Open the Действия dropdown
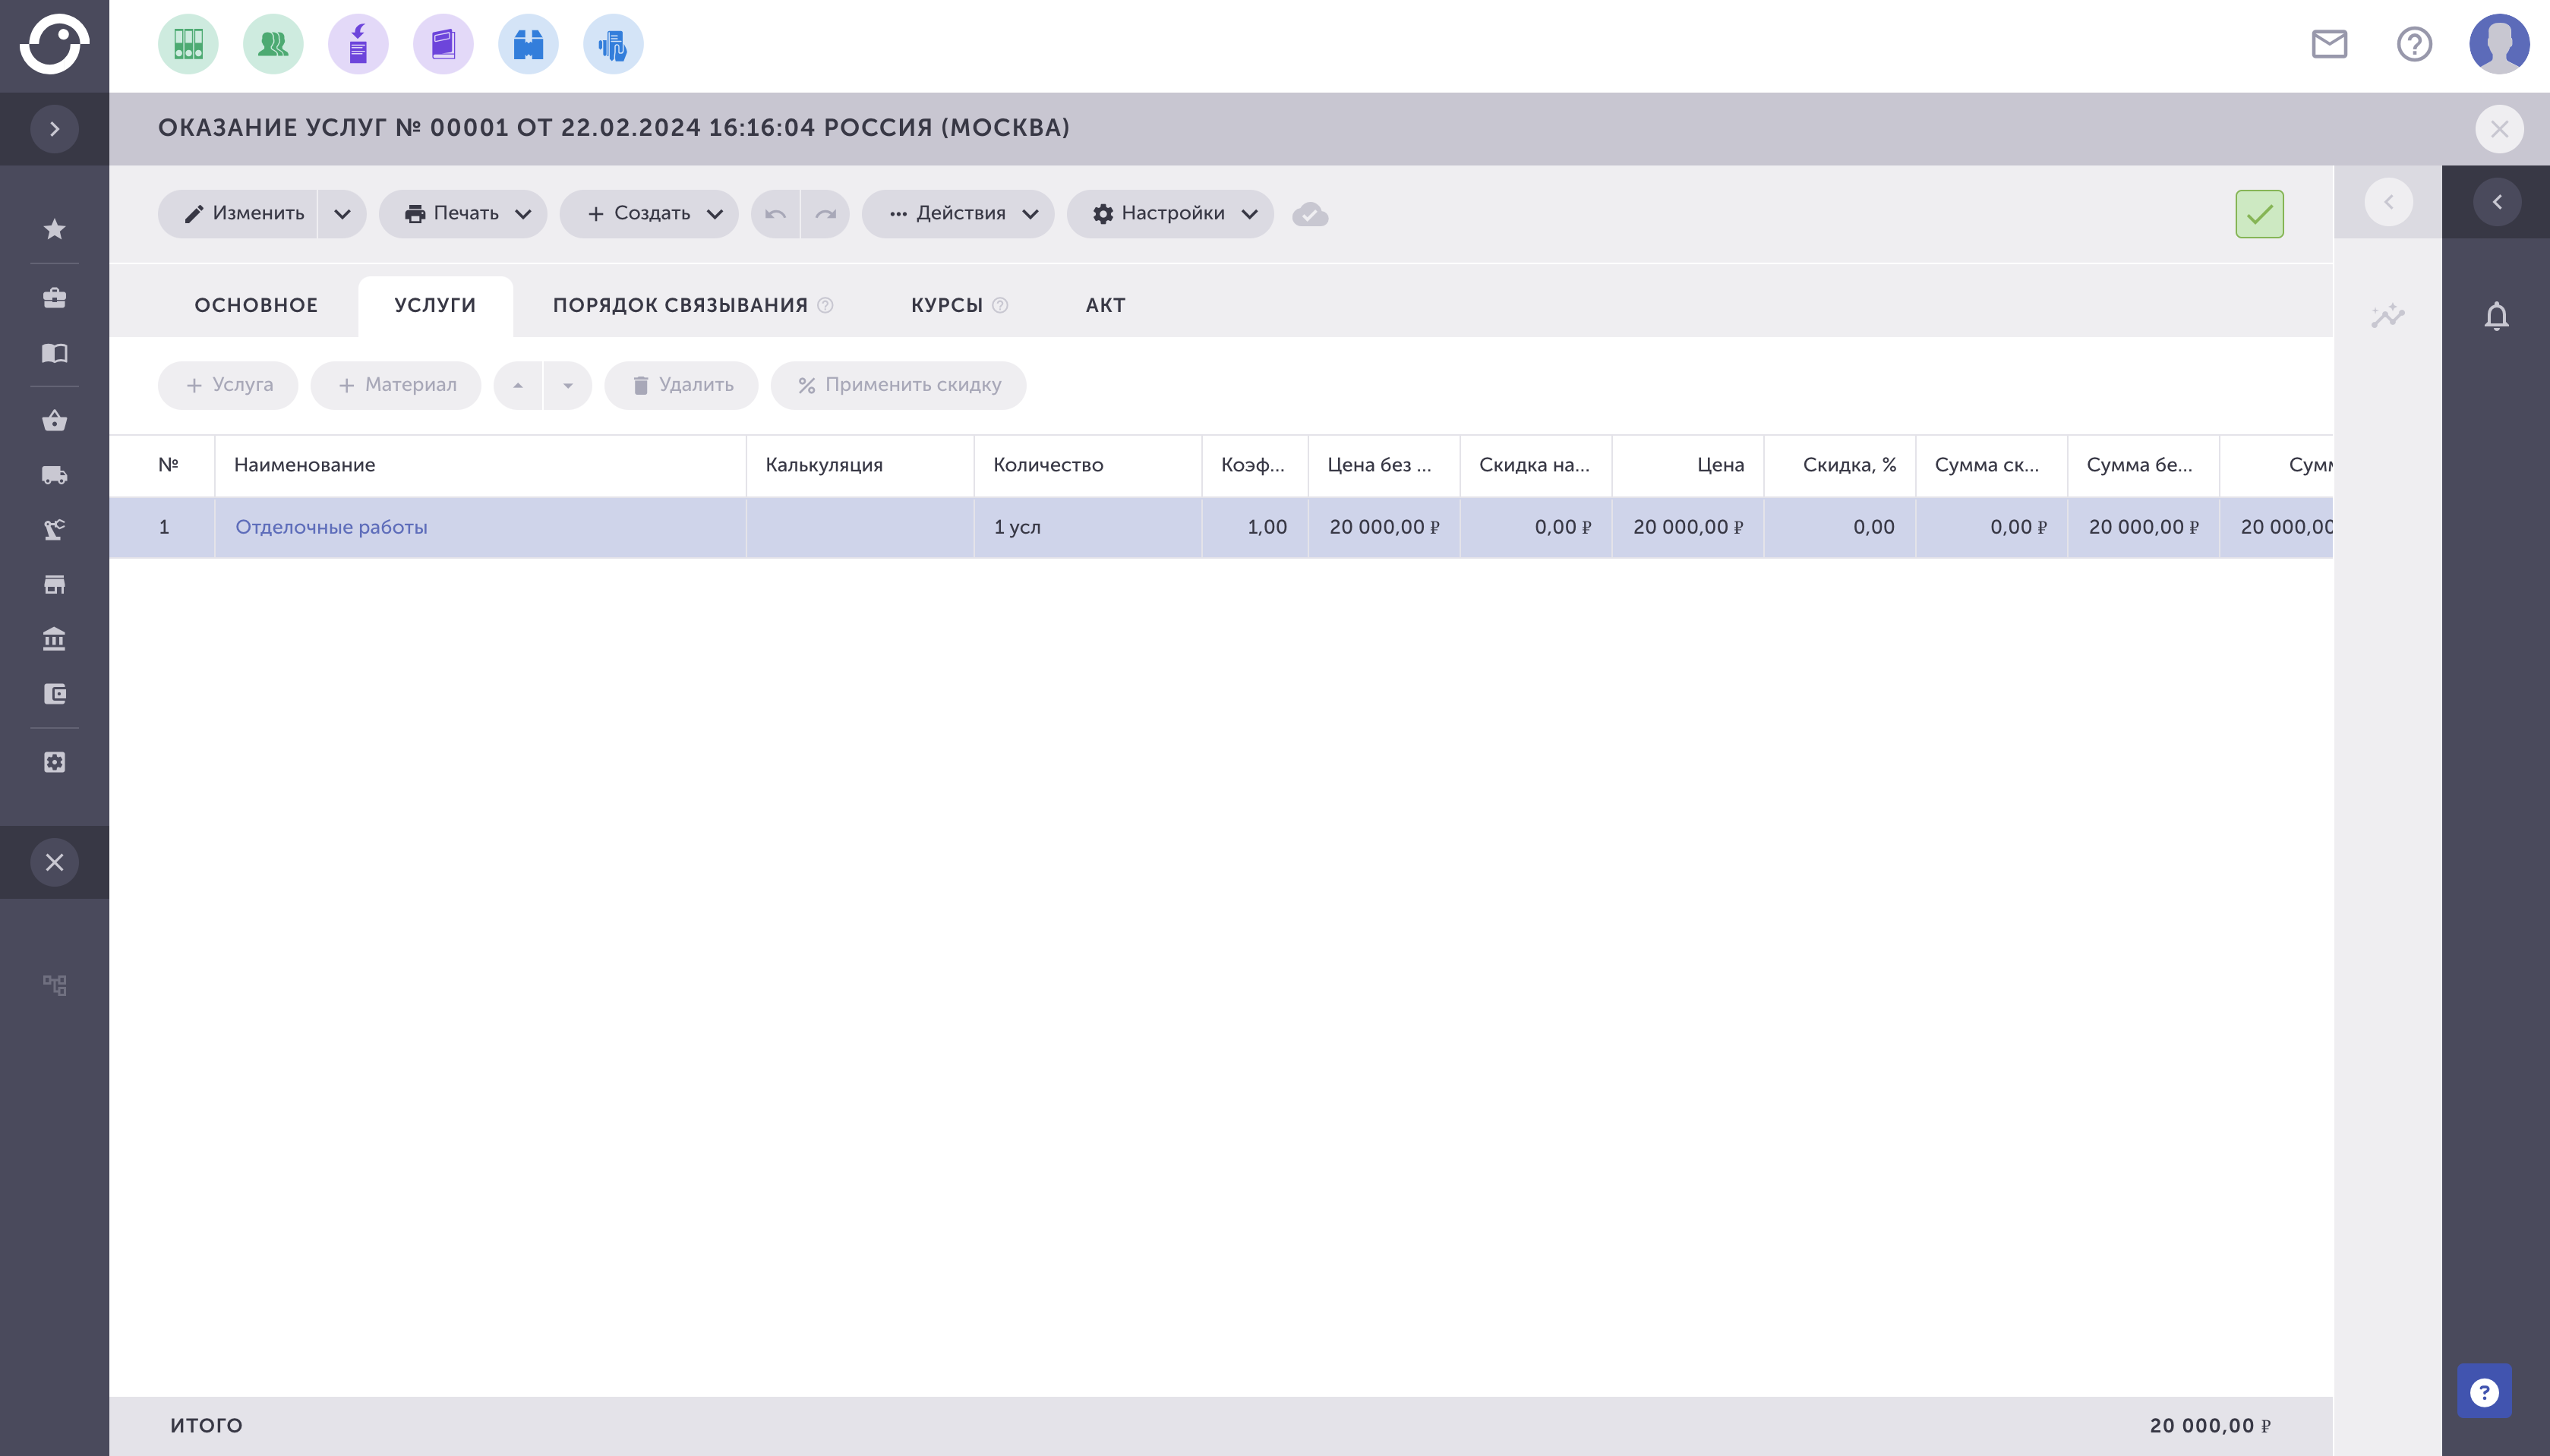Viewport: 2550px width, 1456px height. tap(958, 214)
